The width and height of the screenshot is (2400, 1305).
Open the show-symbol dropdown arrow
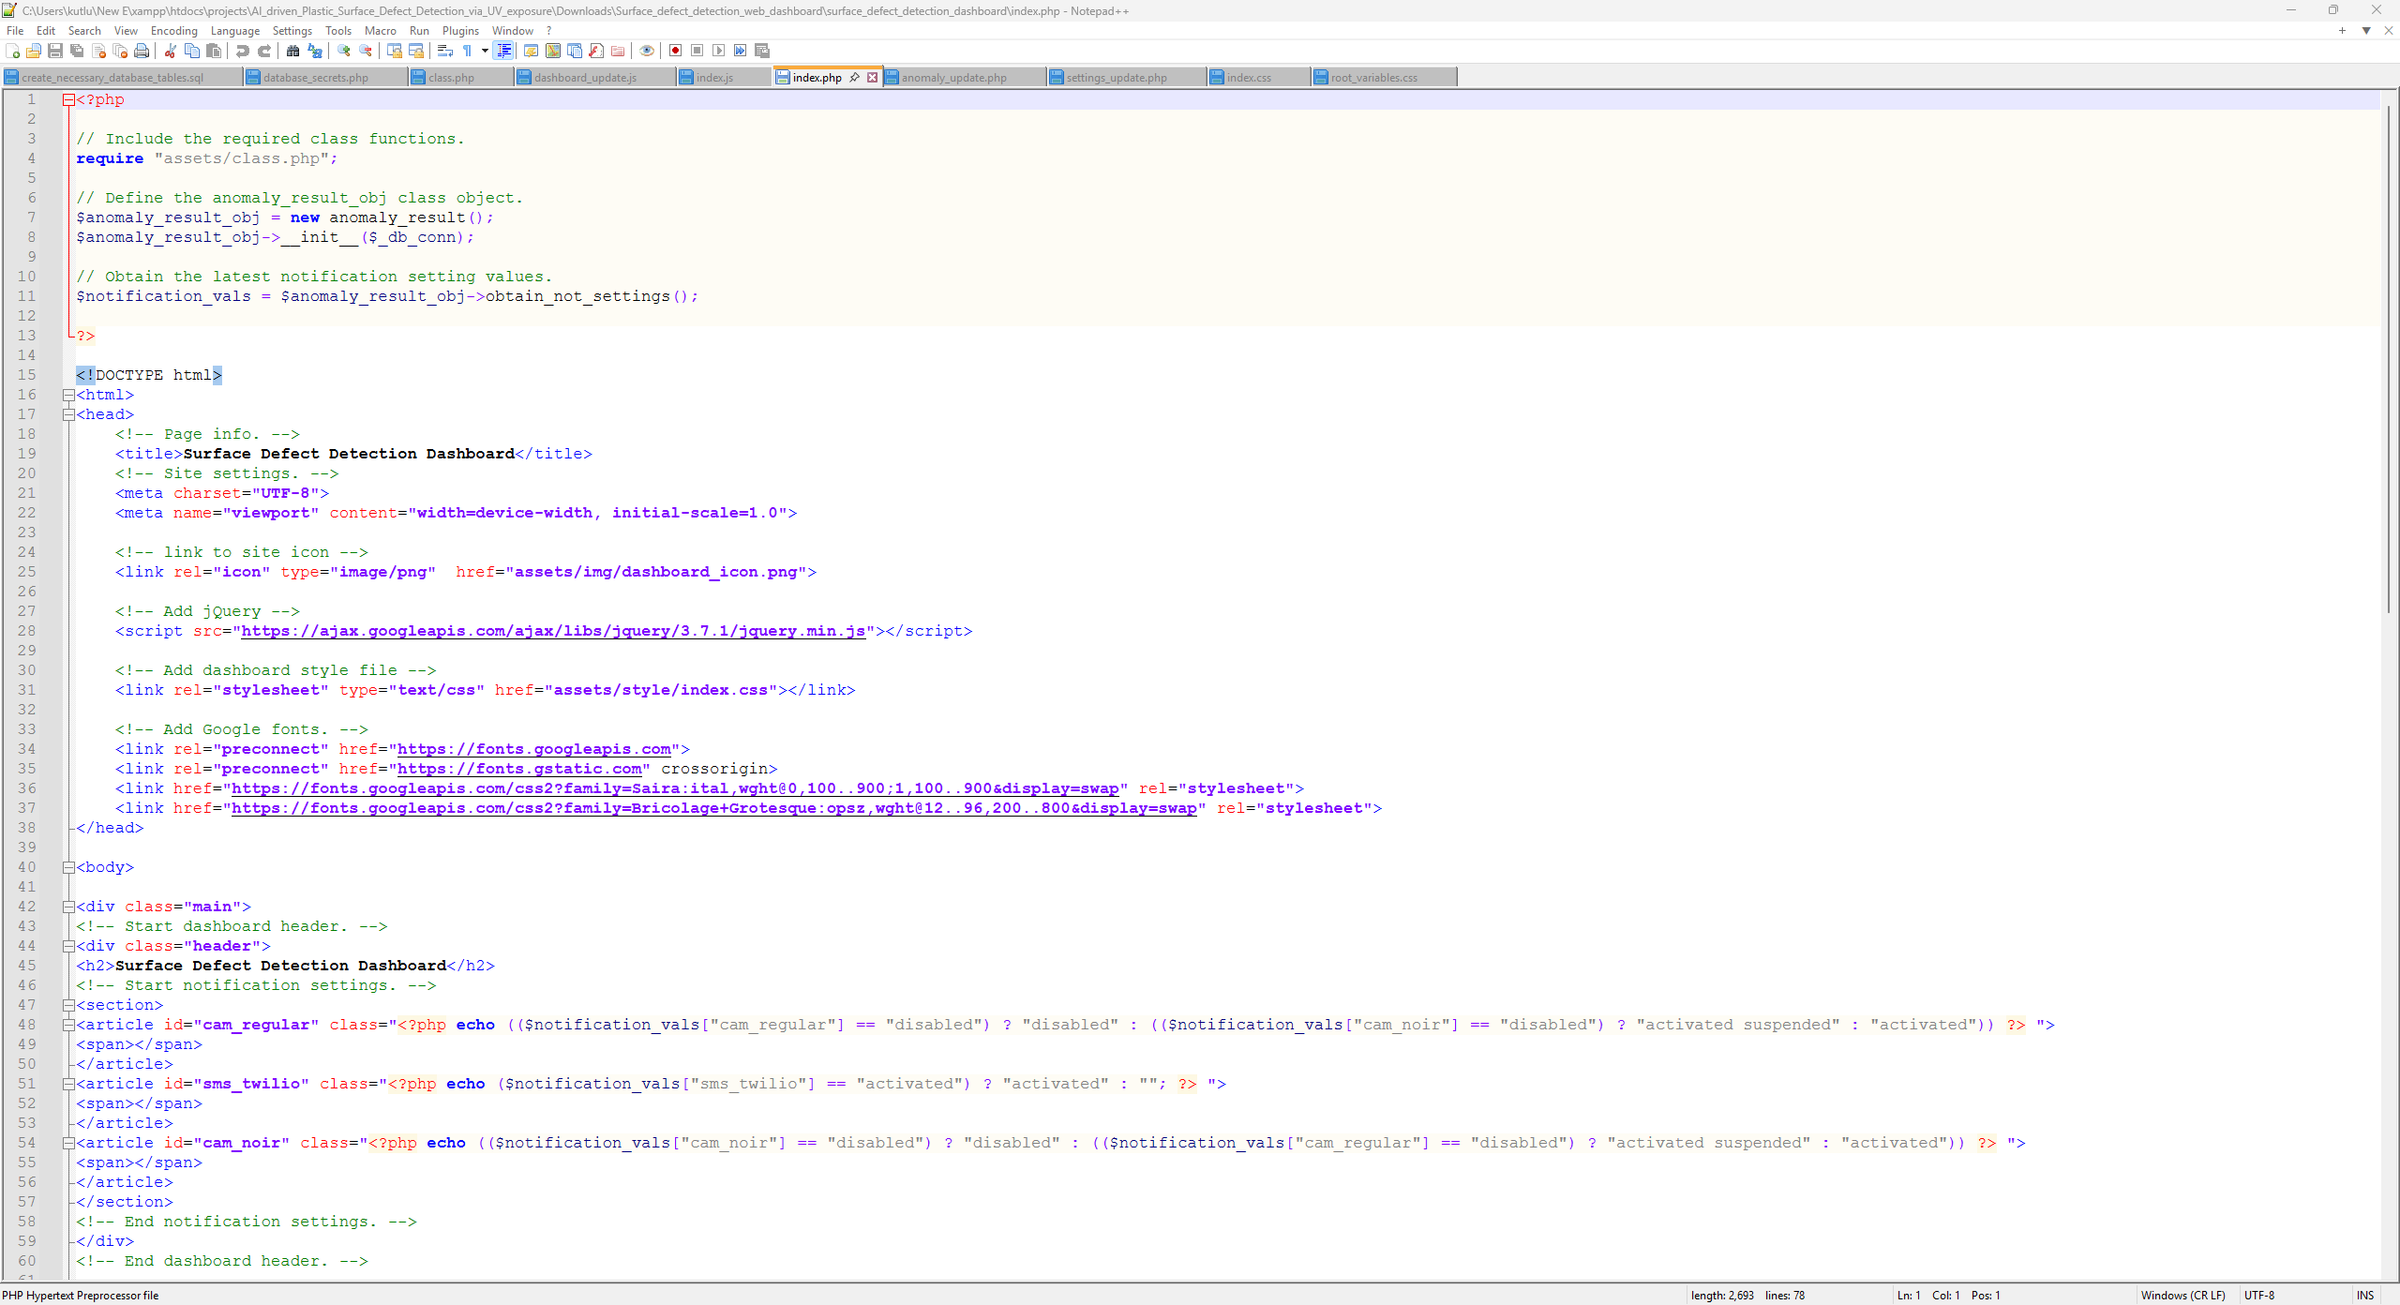coord(485,50)
